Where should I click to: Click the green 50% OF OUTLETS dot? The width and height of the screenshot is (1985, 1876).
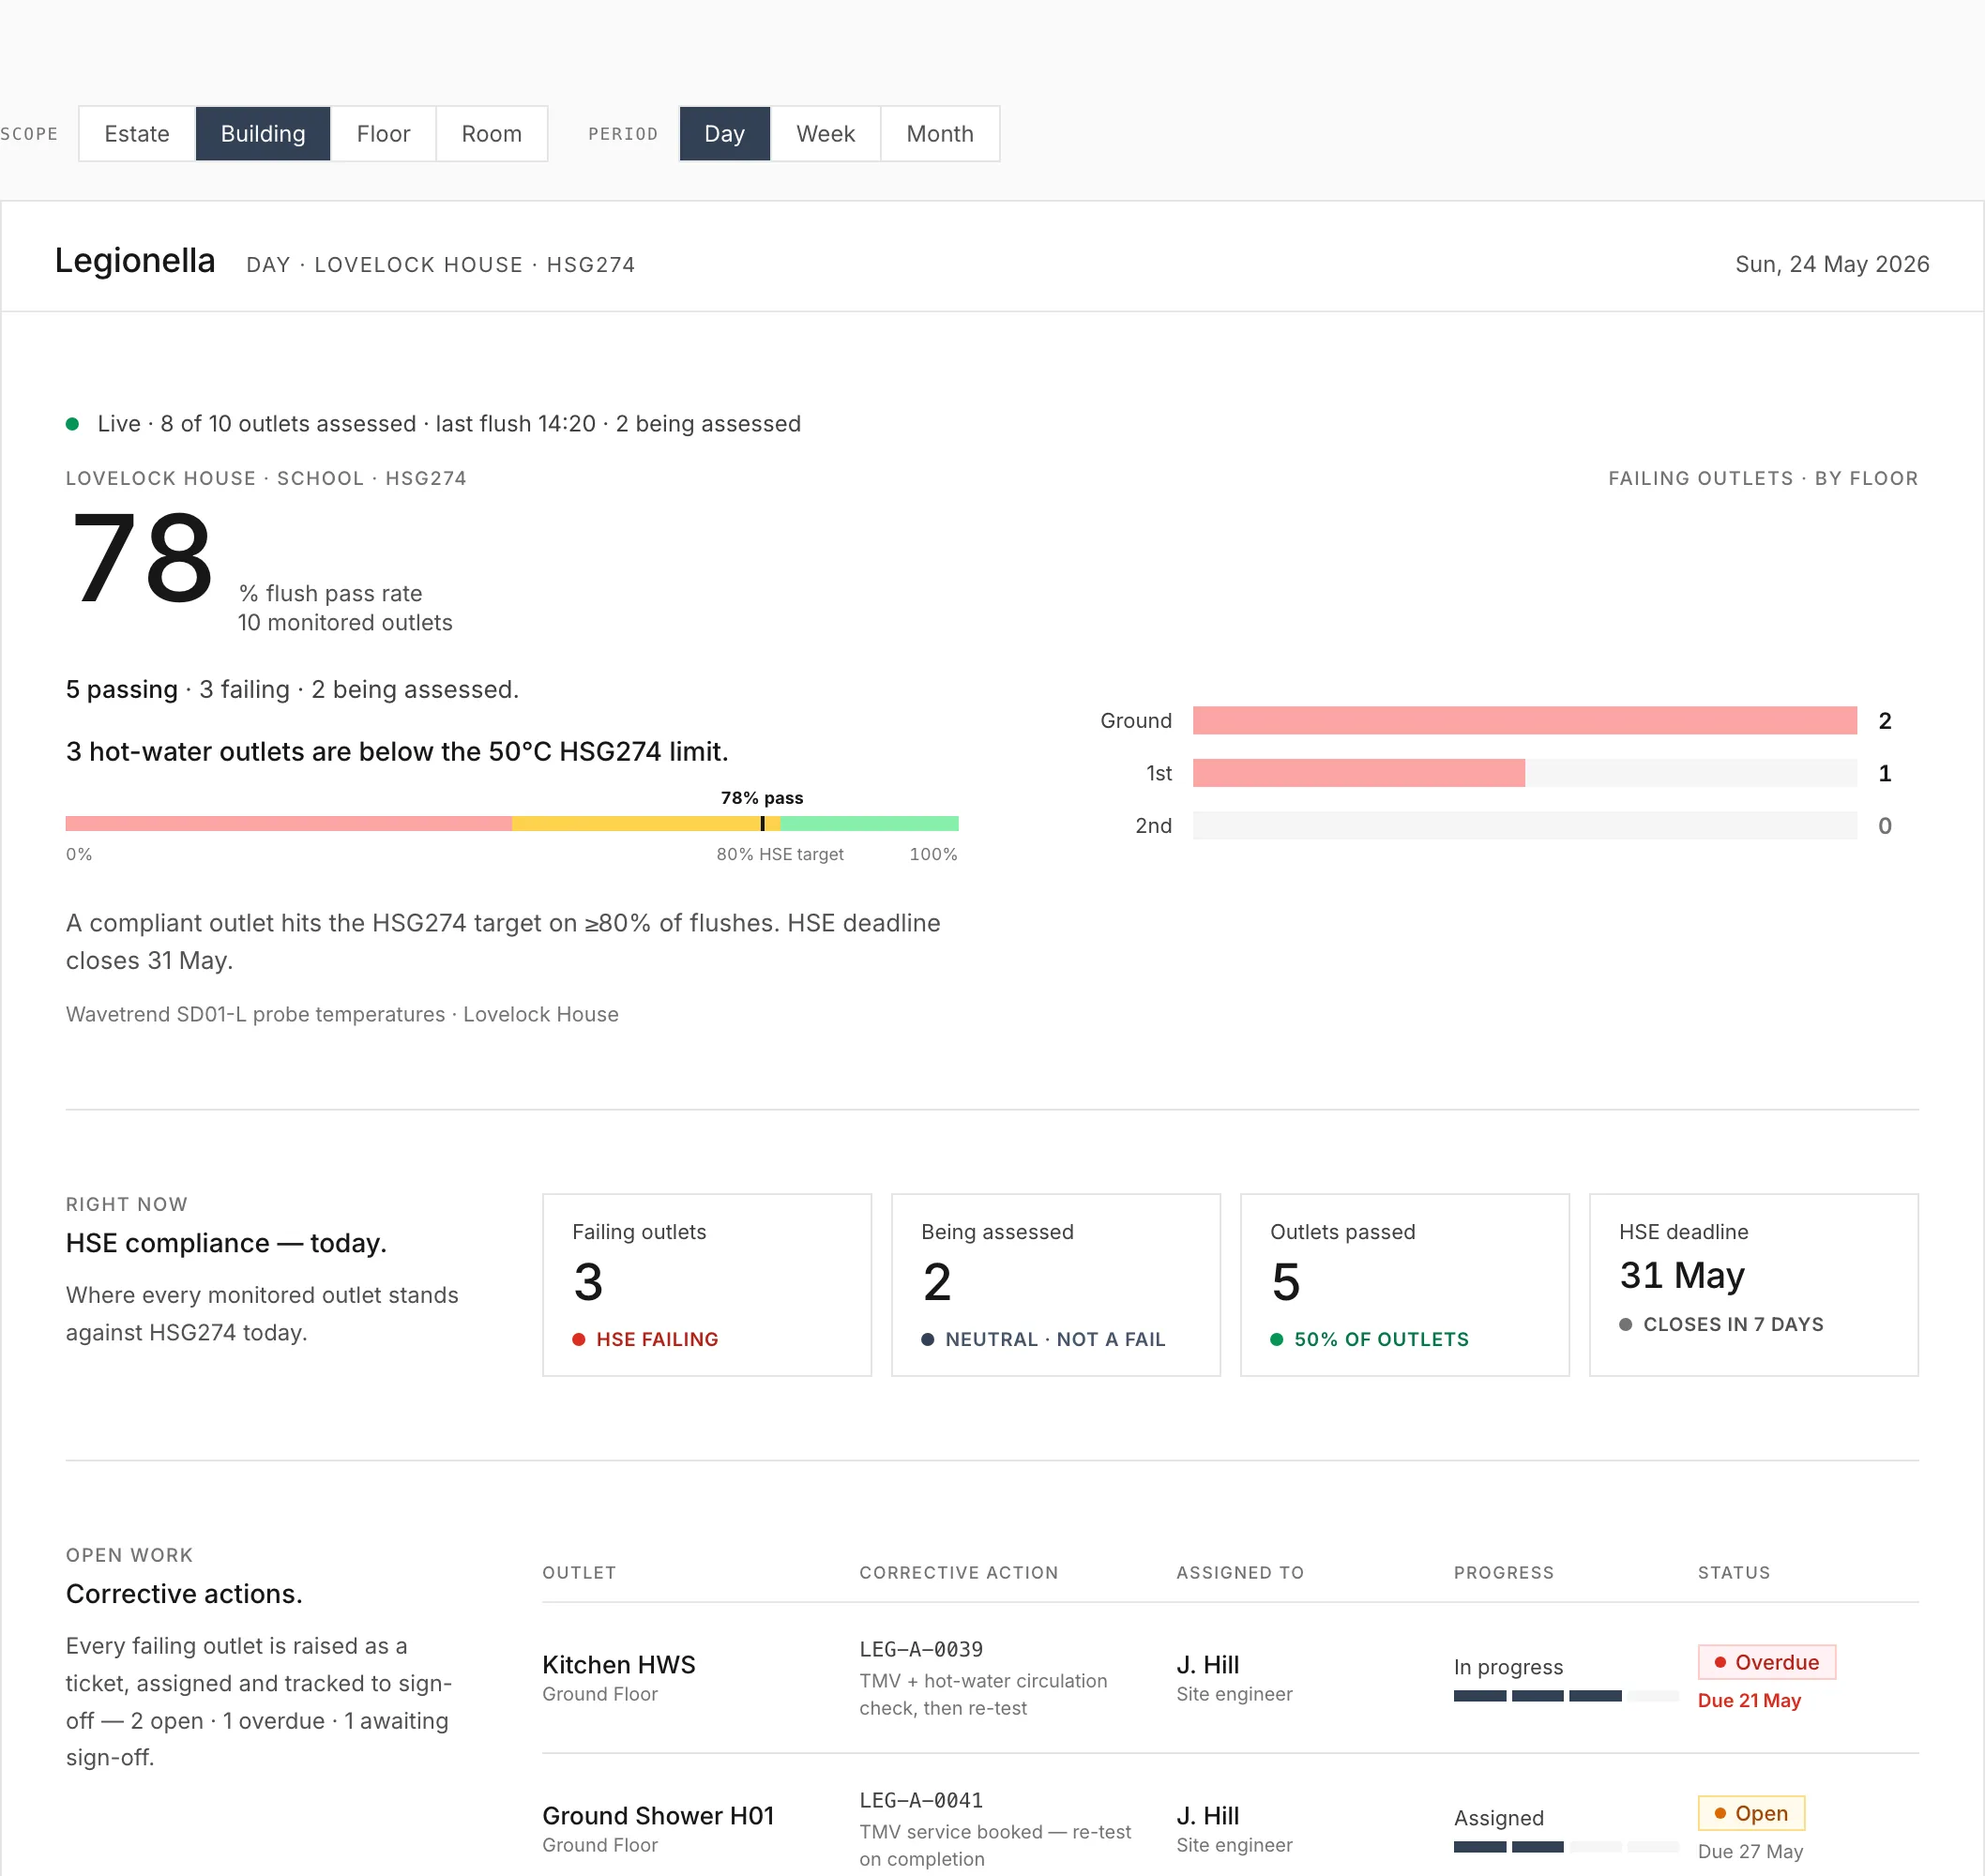(1276, 1340)
